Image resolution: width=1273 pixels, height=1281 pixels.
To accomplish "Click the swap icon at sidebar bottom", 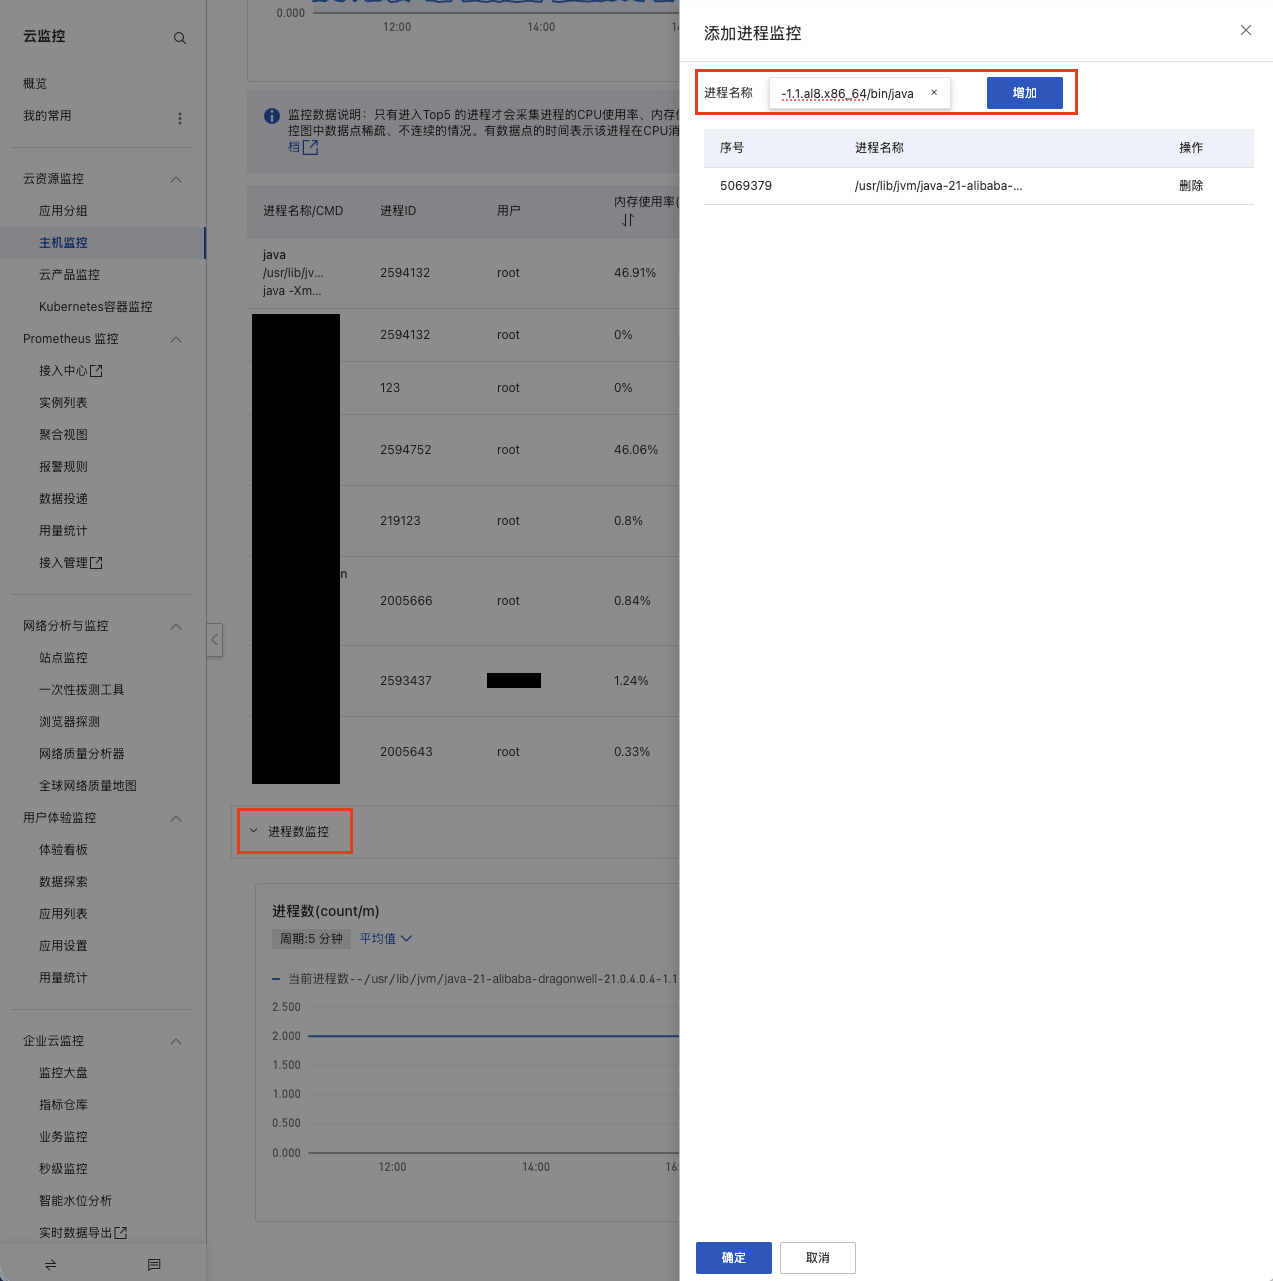I will point(51,1264).
